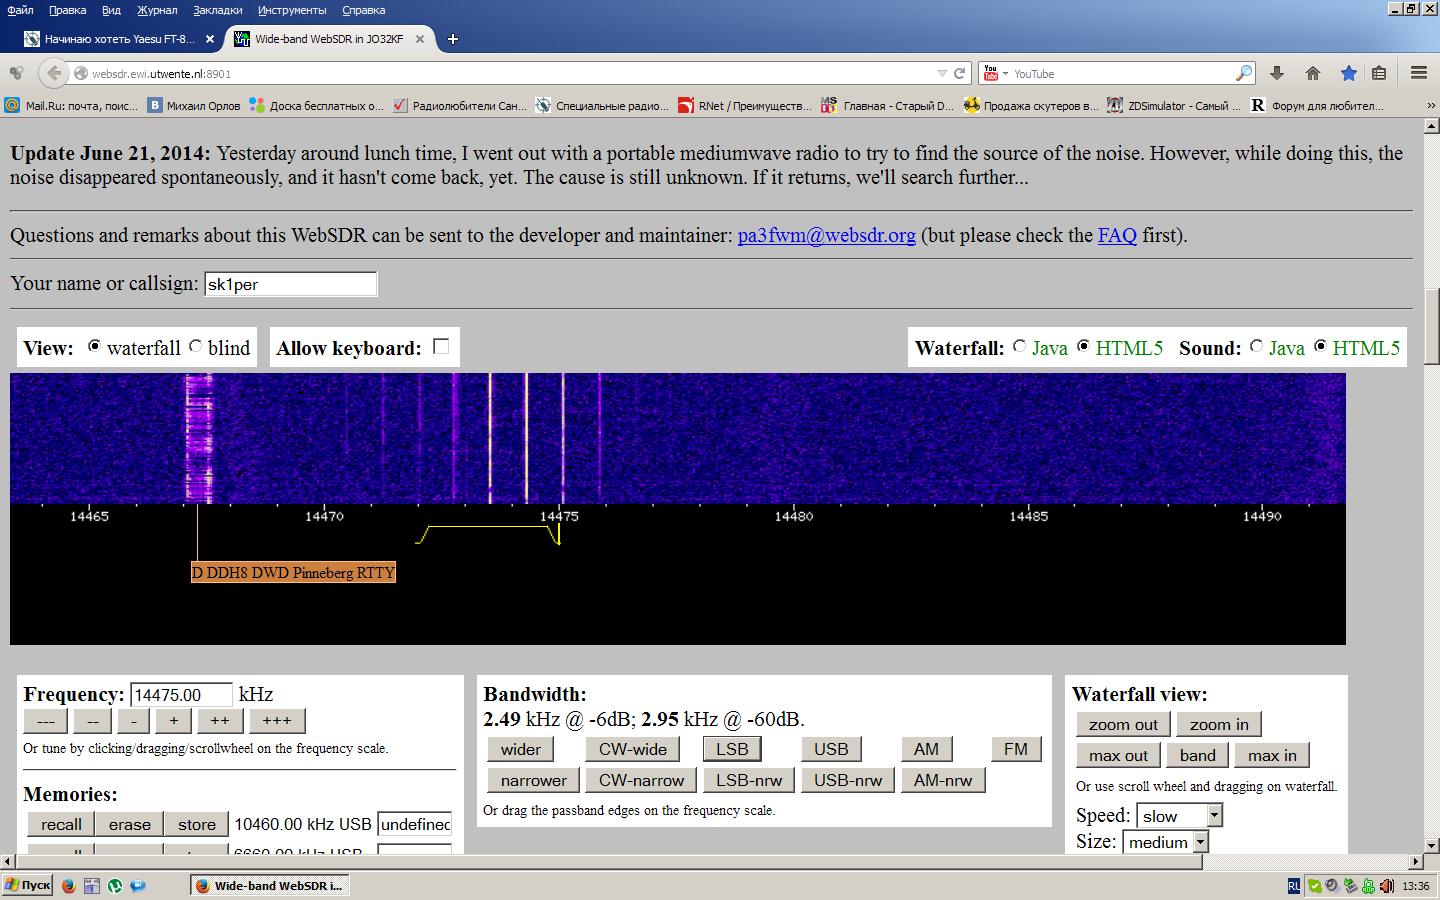Open the downloads arrow icon
Screen dimensions: 1440x900
[1277, 73]
